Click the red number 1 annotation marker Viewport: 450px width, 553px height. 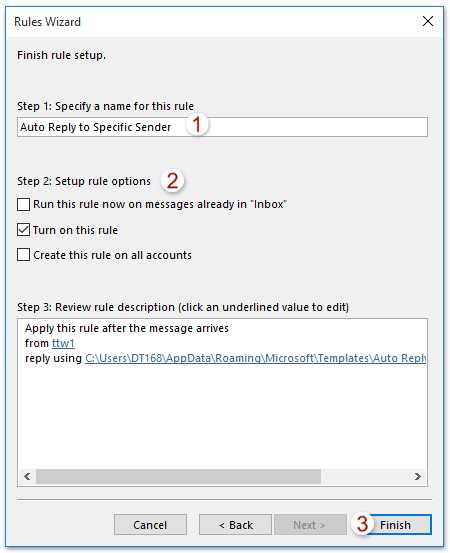pyautogui.click(x=197, y=124)
